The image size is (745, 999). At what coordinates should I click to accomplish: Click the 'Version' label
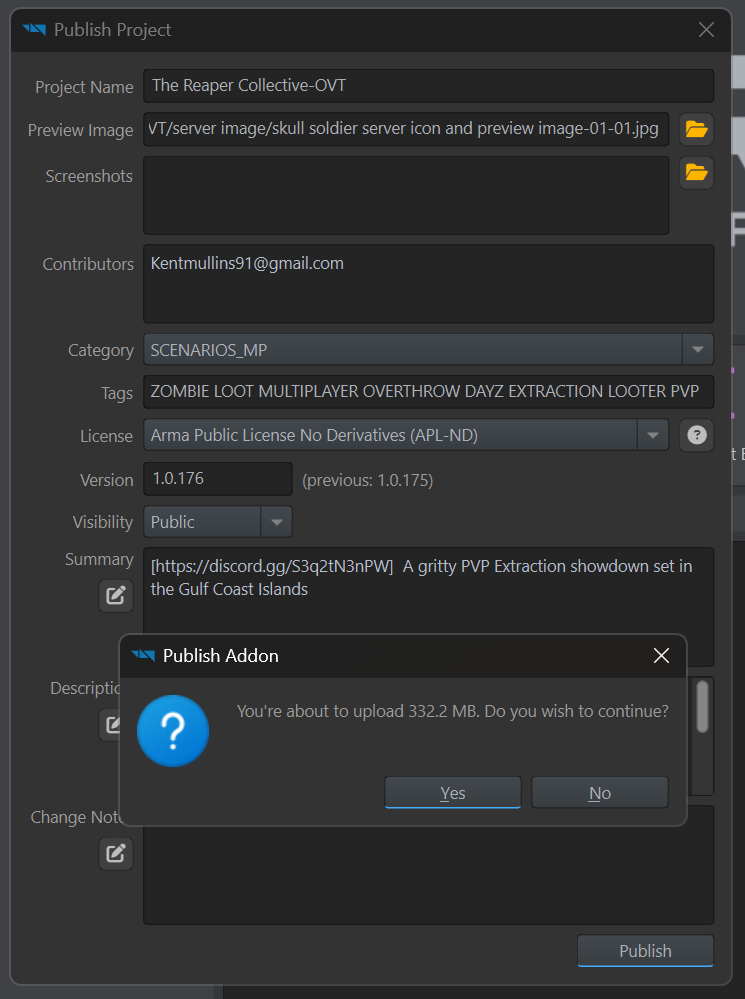click(106, 480)
